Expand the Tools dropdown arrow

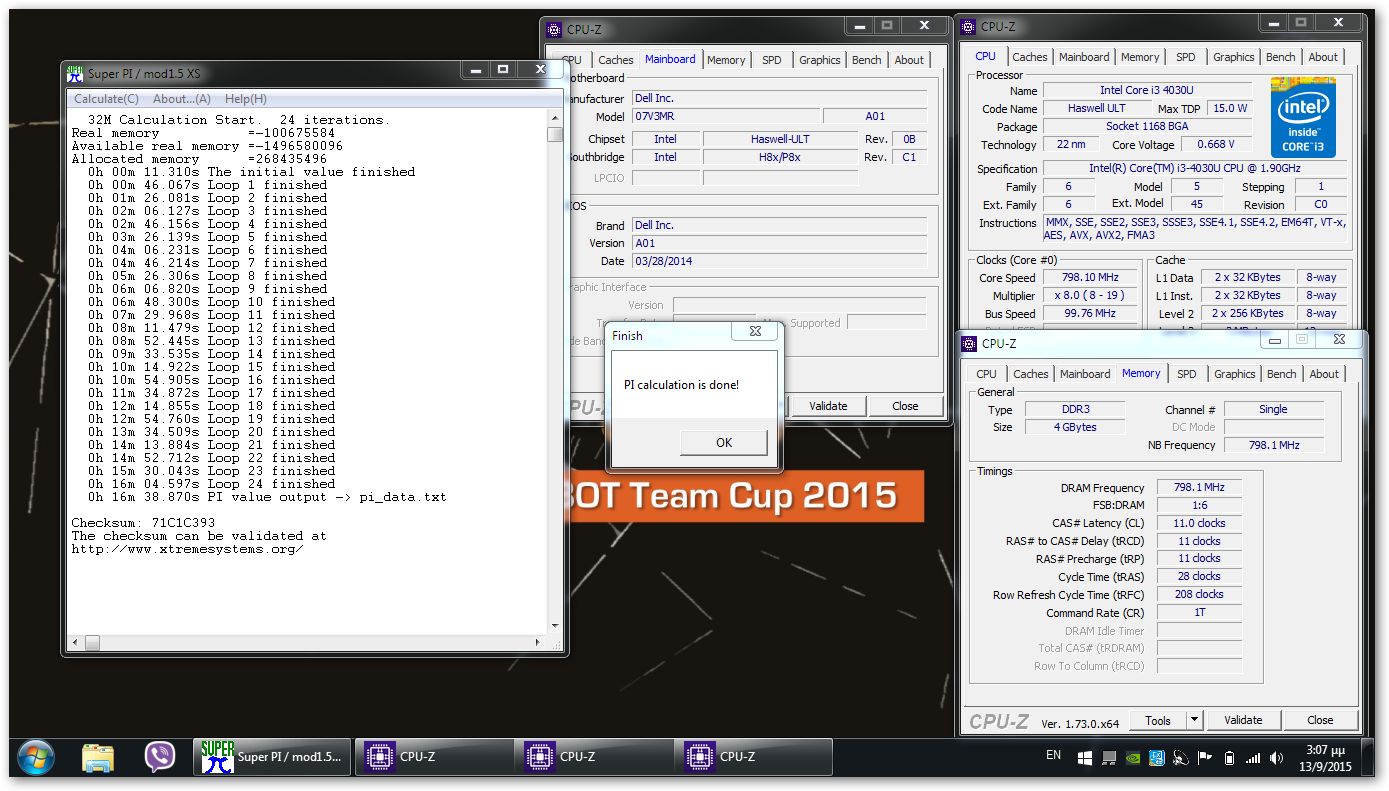point(1195,720)
